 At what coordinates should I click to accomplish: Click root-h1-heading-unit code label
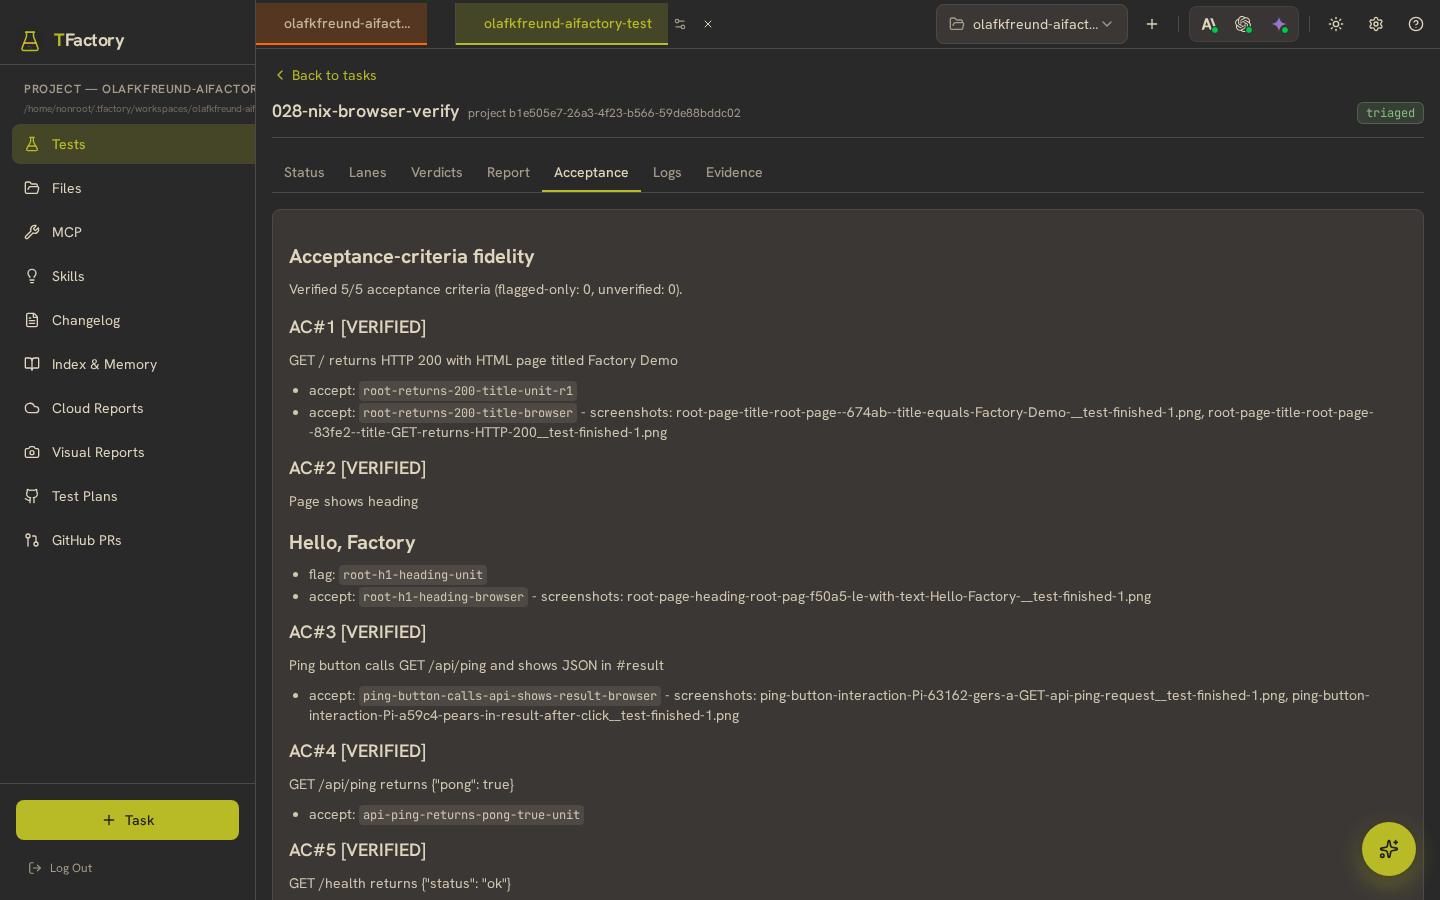click(413, 575)
